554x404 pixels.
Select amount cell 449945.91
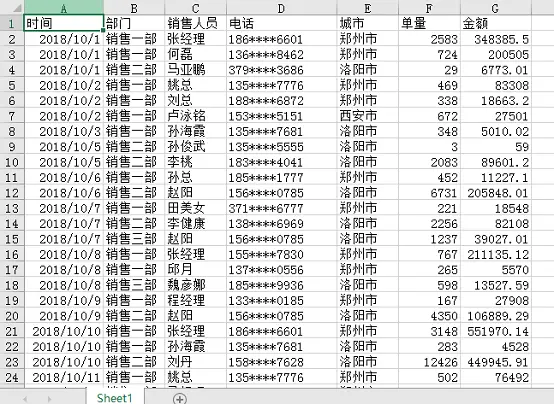tap(496, 362)
